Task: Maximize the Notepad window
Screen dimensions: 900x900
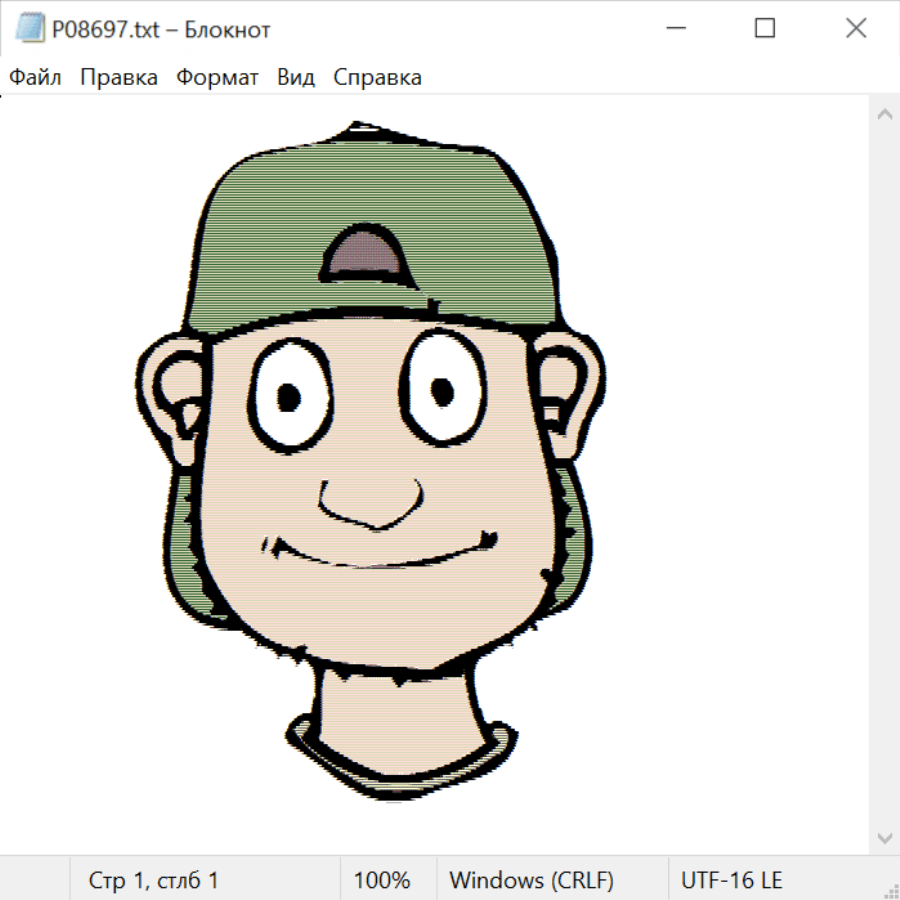Action: coord(764,29)
